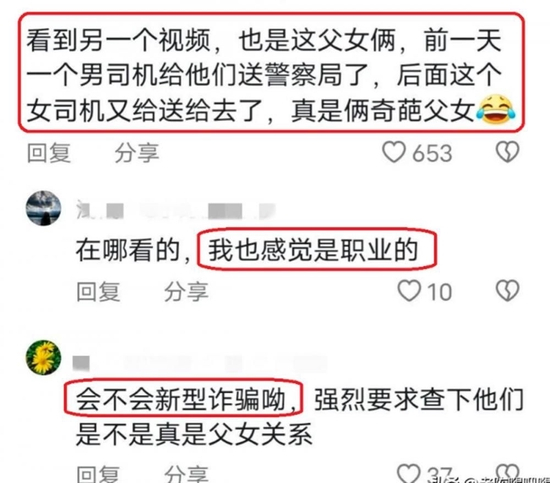Tap broken heart on the 职业的 comment
550x483 pixels.
tap(507, 290)
